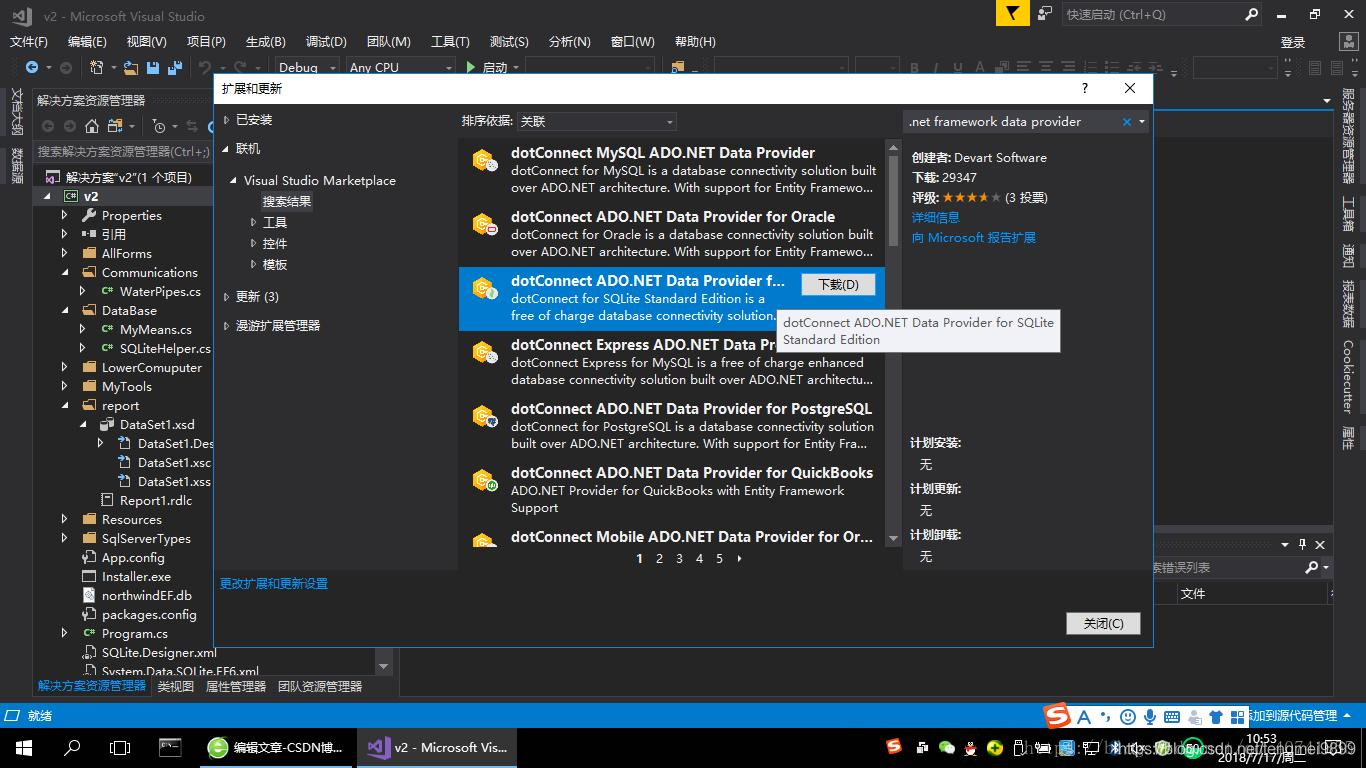Open the 排序依据 sort dropdown

point(596,121)
